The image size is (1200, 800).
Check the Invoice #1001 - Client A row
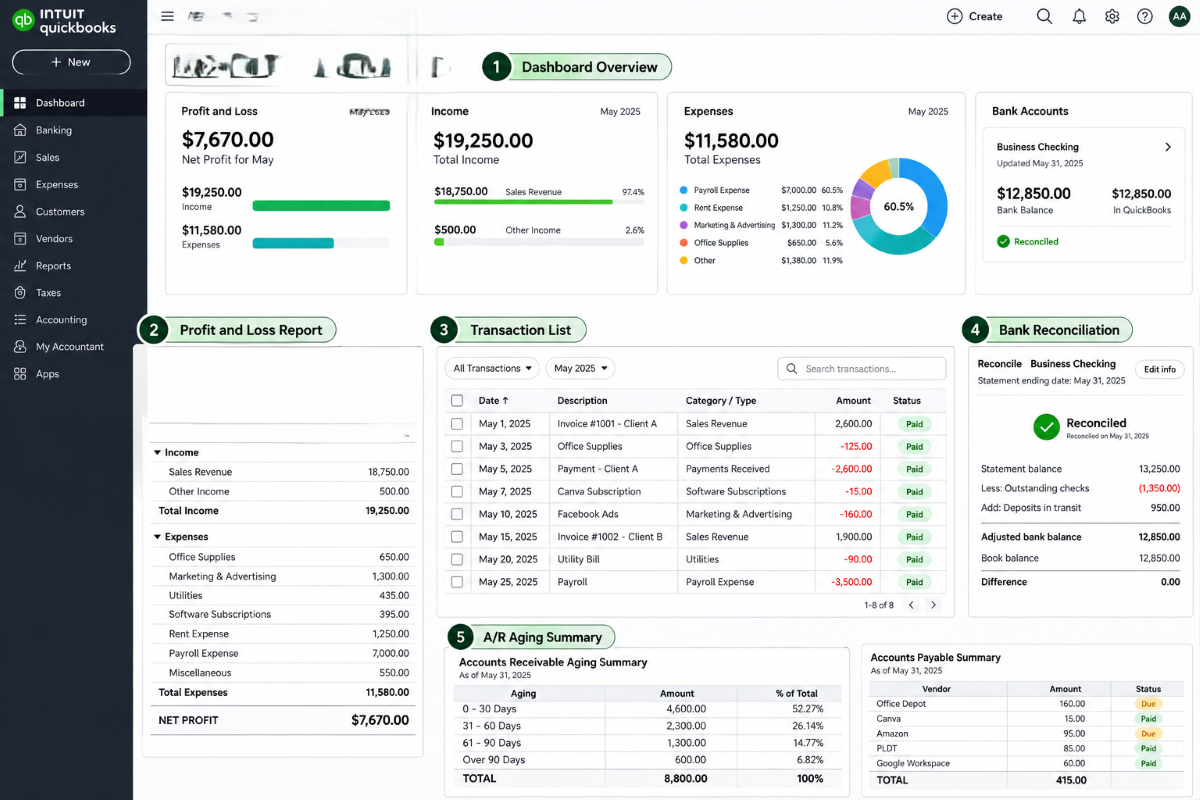[x=457, y=423]
